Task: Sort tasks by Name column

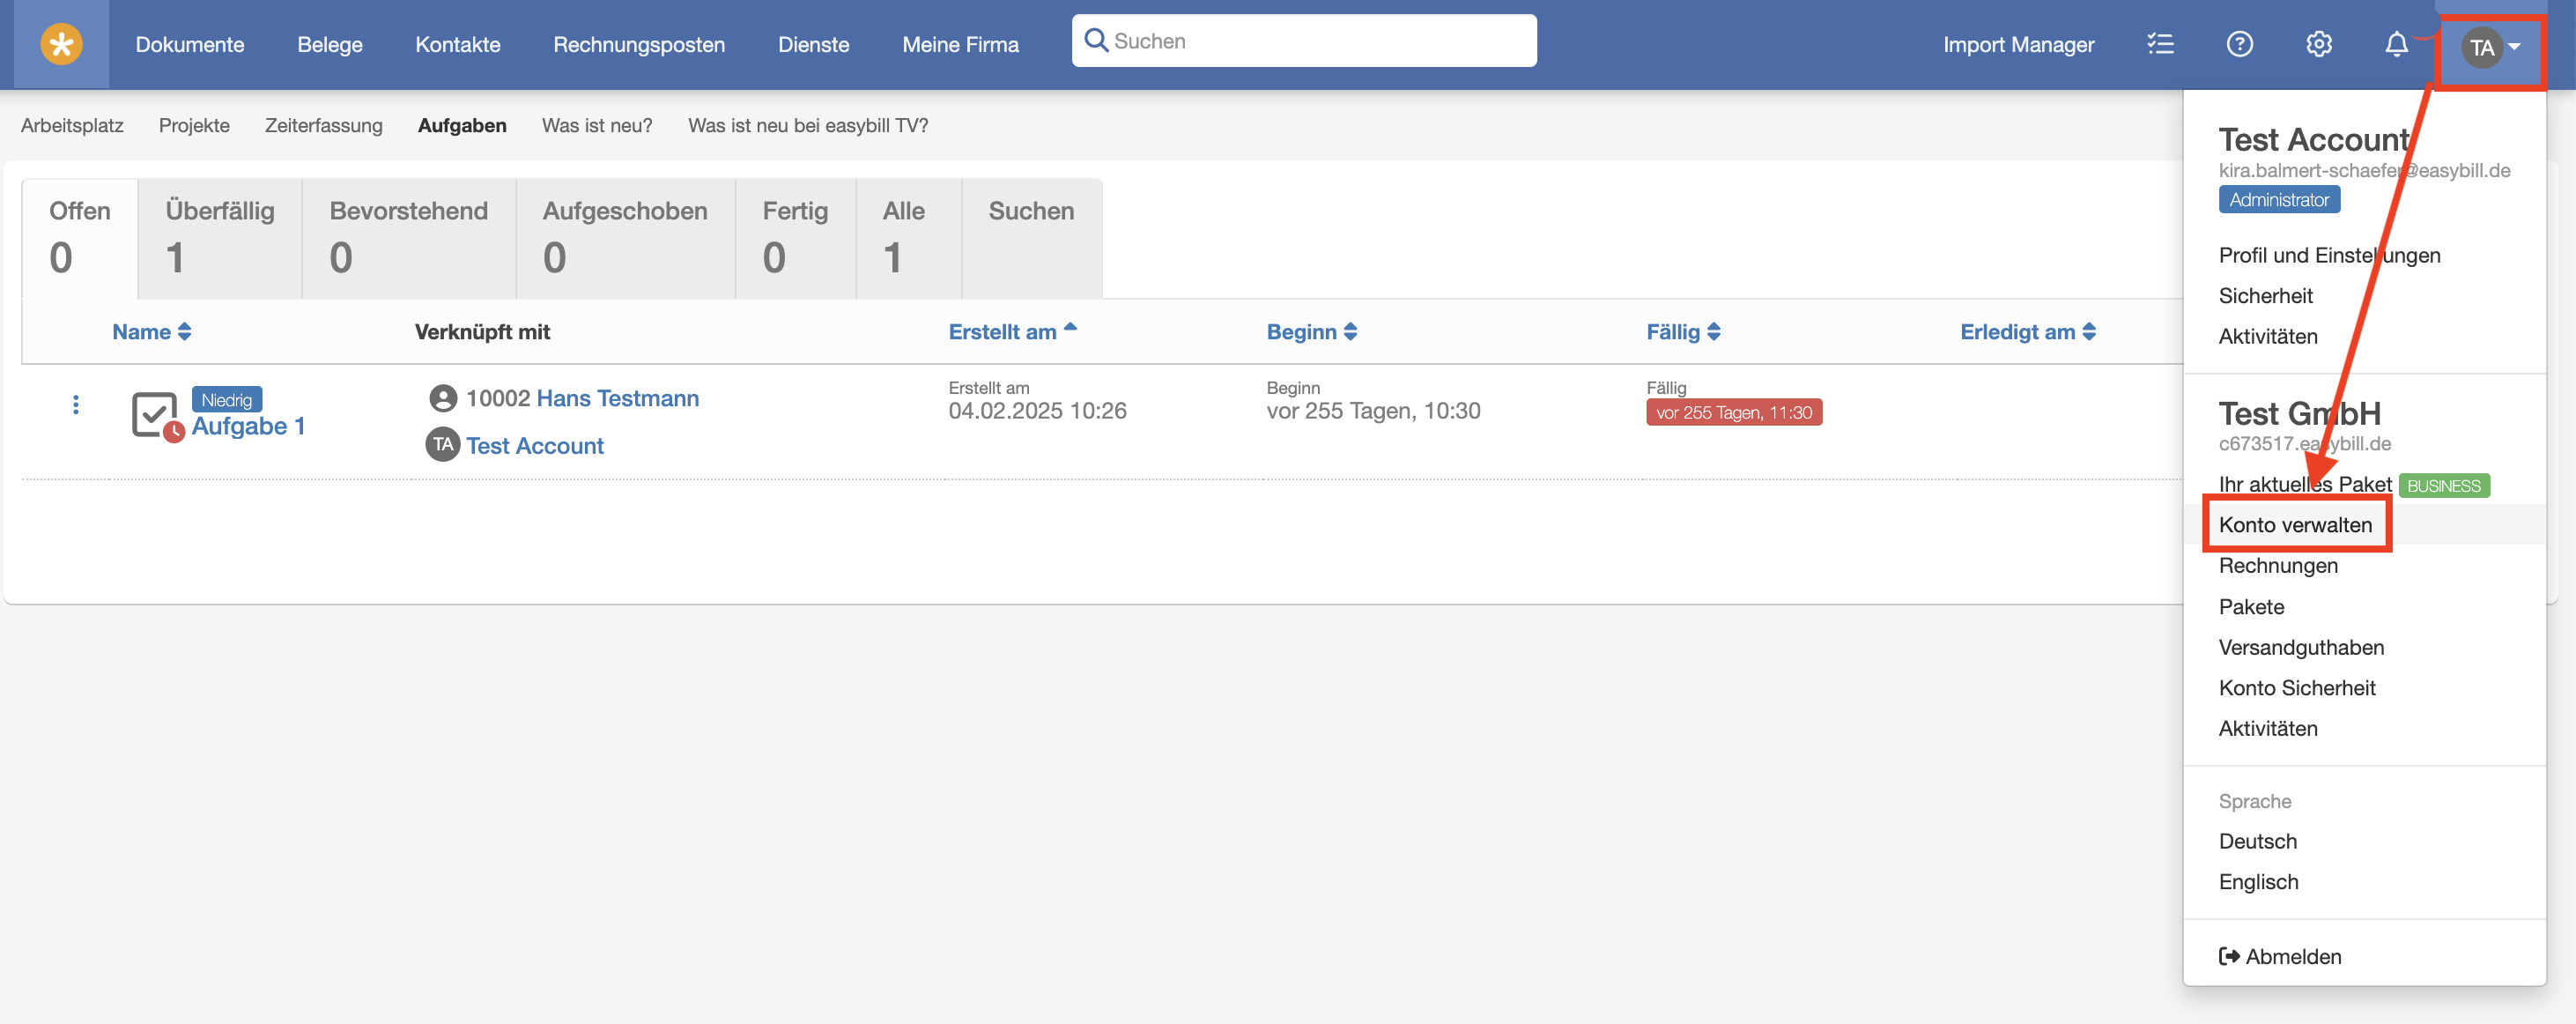Action: (x=151, y=332)
